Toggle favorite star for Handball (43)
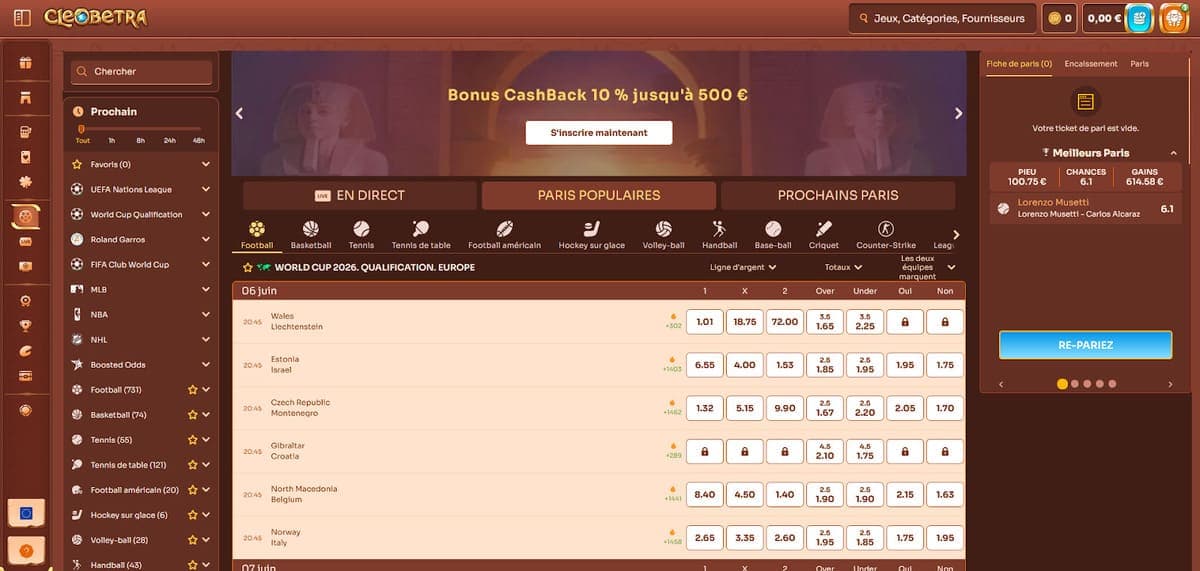The height and width of the screenshot is (571, 1200). (x=192, y=565)
